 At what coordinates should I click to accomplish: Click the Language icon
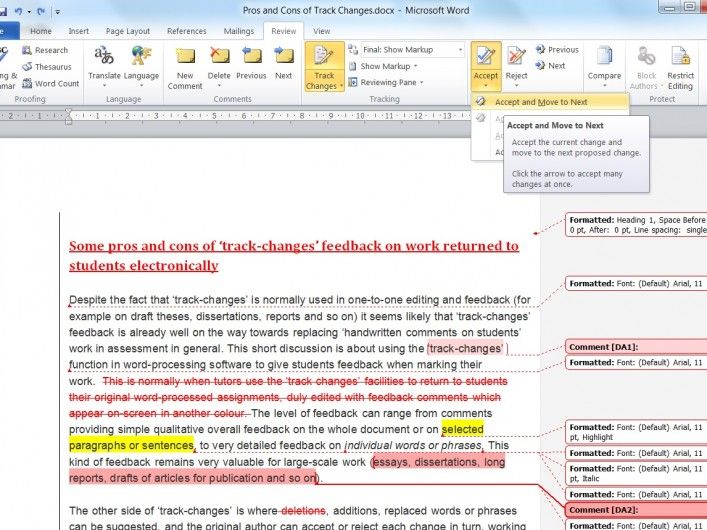pyautogui.click(x=141, y=64)
